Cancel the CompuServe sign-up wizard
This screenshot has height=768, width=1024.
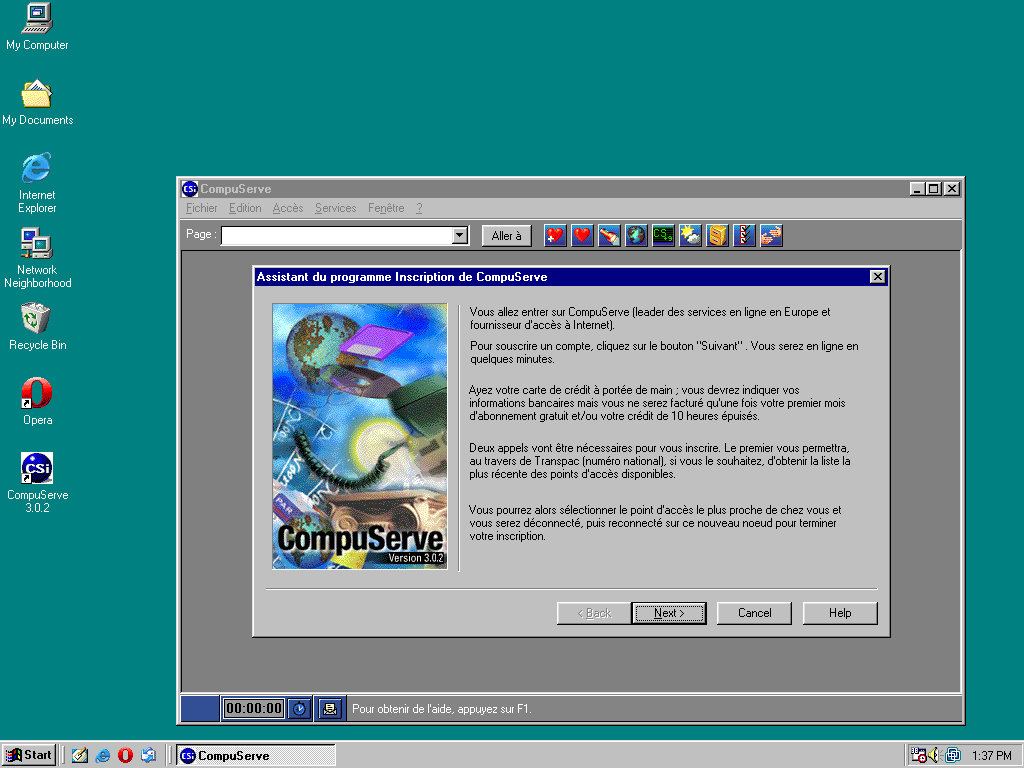(x=754, y=613)
